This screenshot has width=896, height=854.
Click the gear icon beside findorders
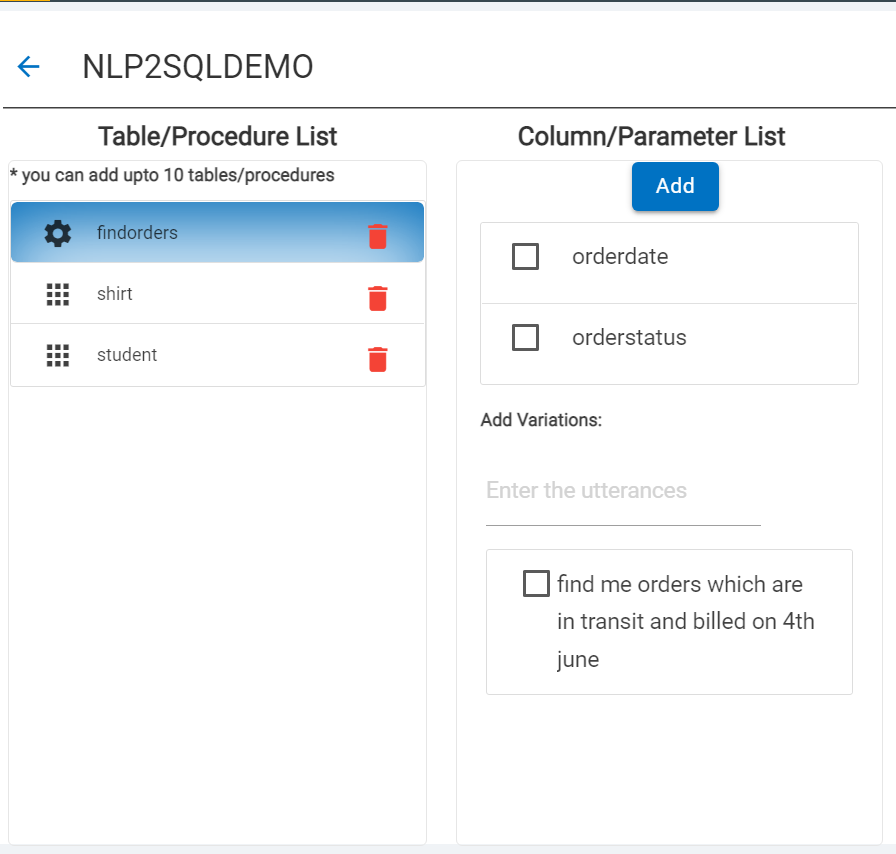[x=58, y=233]
